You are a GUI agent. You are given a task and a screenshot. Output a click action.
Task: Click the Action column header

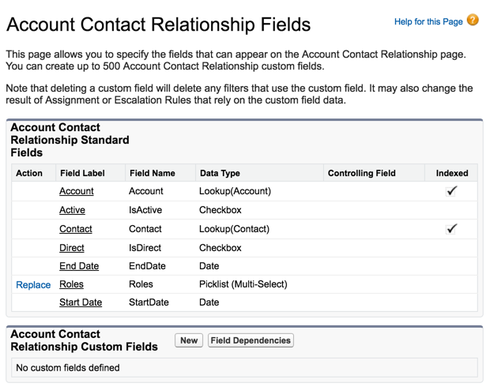click(29, 173)
